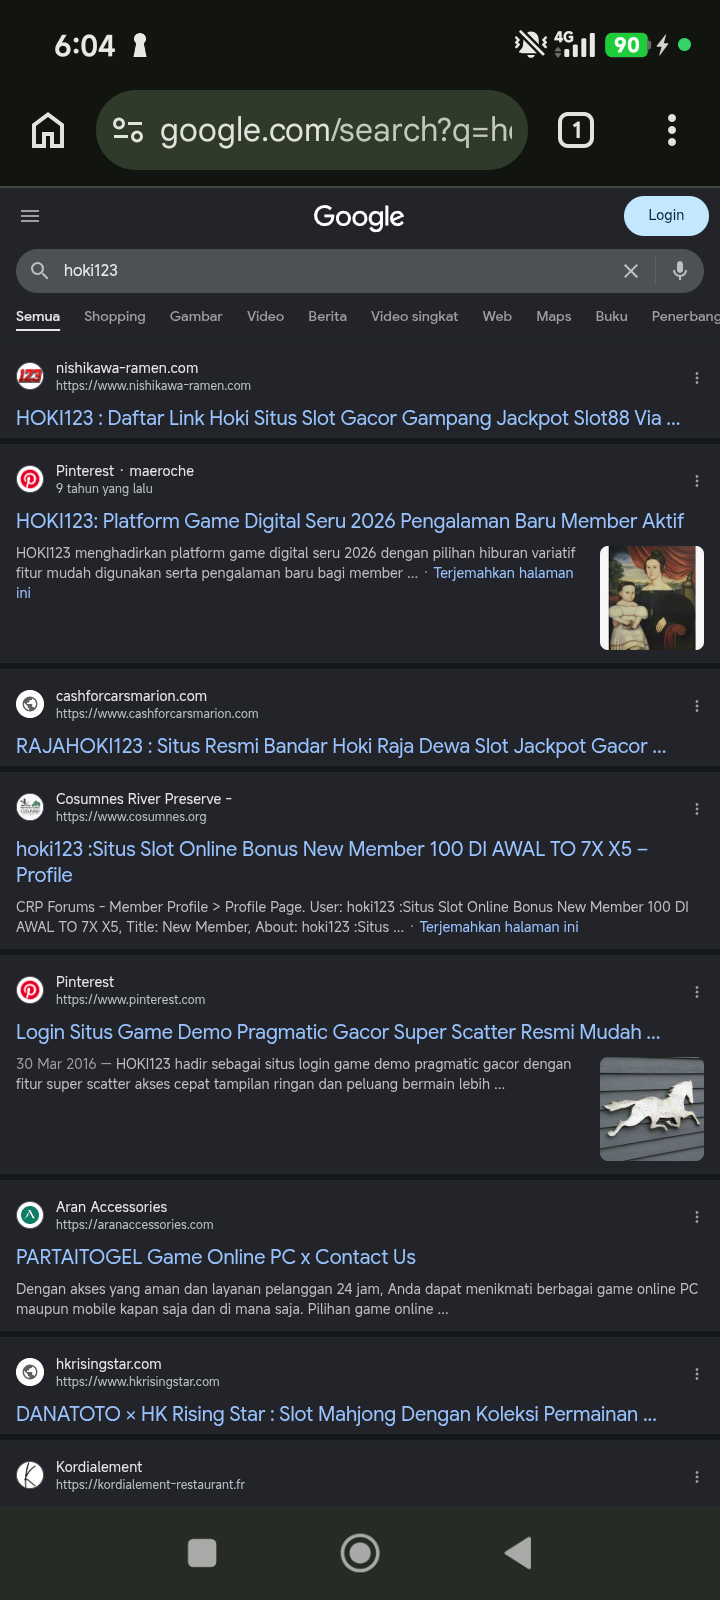The height and width of the screenshot is (1600, 720).
Task: Tap https://www.nishikawa-ramen.com URL text
Action: [153, 386]
